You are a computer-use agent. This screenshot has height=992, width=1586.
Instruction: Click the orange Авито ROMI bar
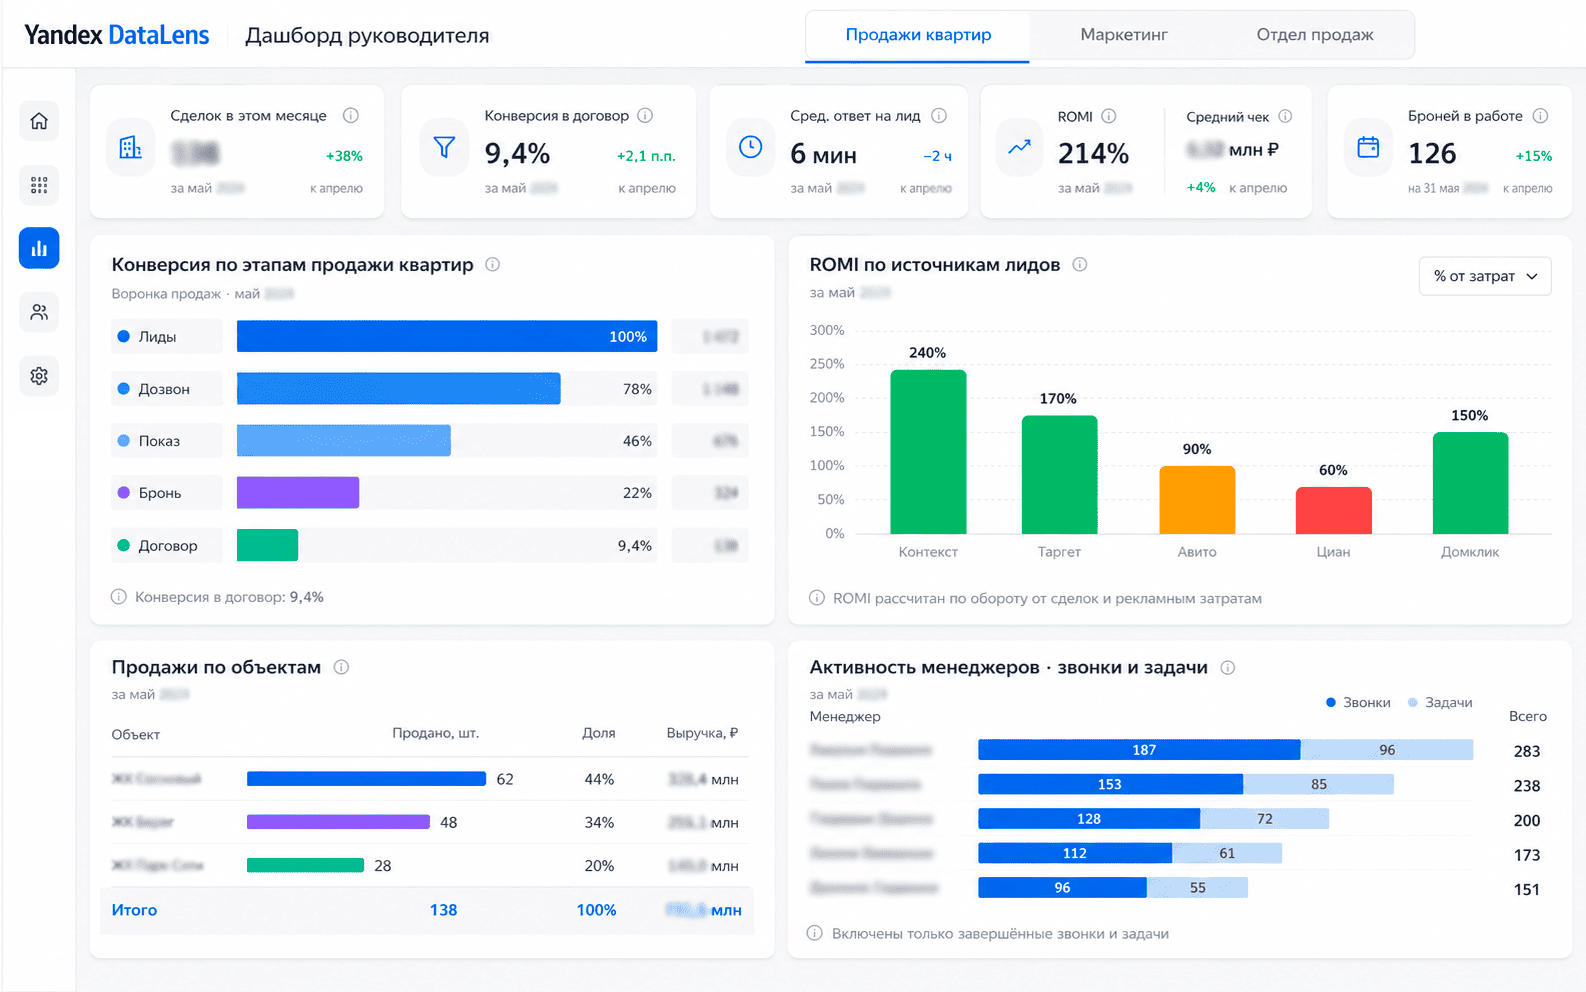1197,500
